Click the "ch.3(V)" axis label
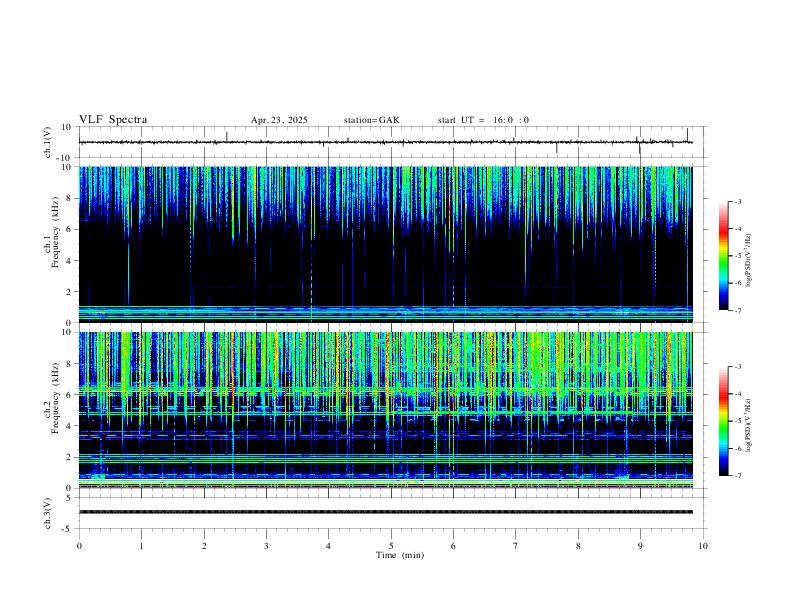Viewport: 792px width, 612px height. pyautogui.click(x=48, y=513)
